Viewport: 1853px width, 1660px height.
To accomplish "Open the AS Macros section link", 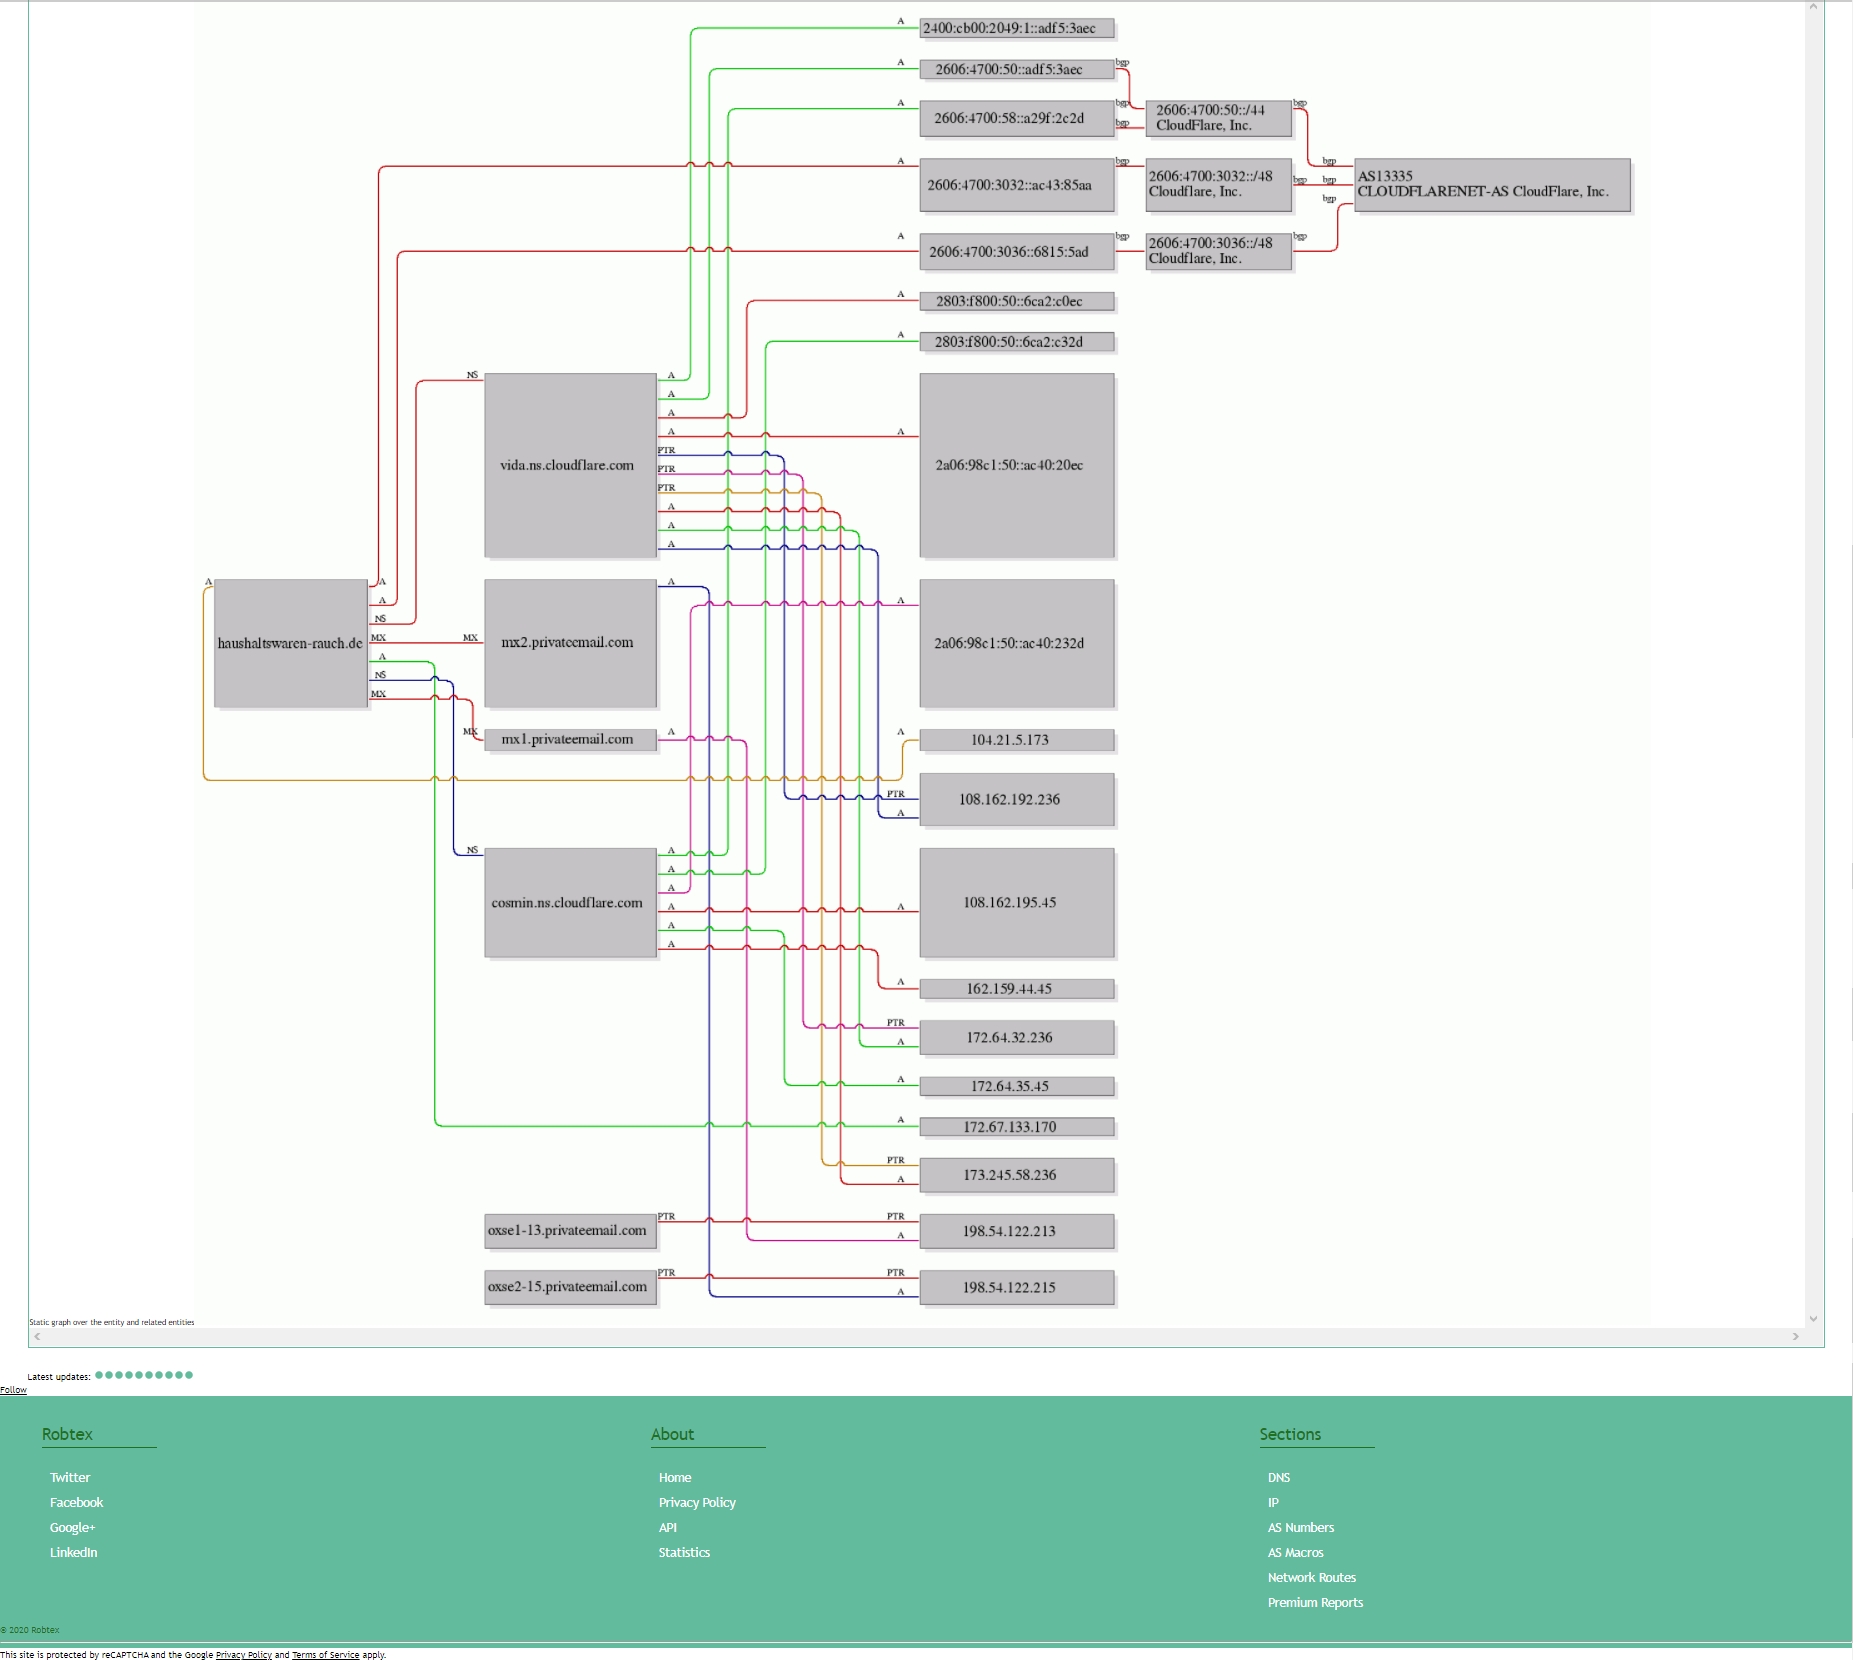I will click(1296, 1552).
